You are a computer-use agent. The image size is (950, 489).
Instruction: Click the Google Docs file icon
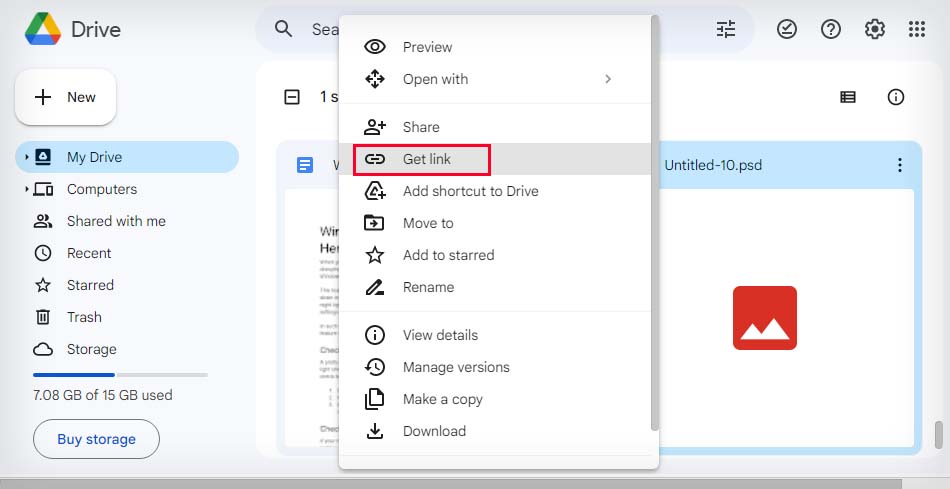click(x=305, y=165)
